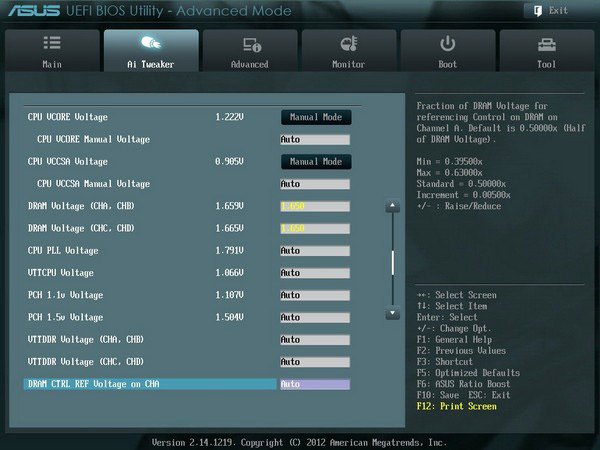
Task: Click the 1.107V PCH reading
Action: point(229,295)
